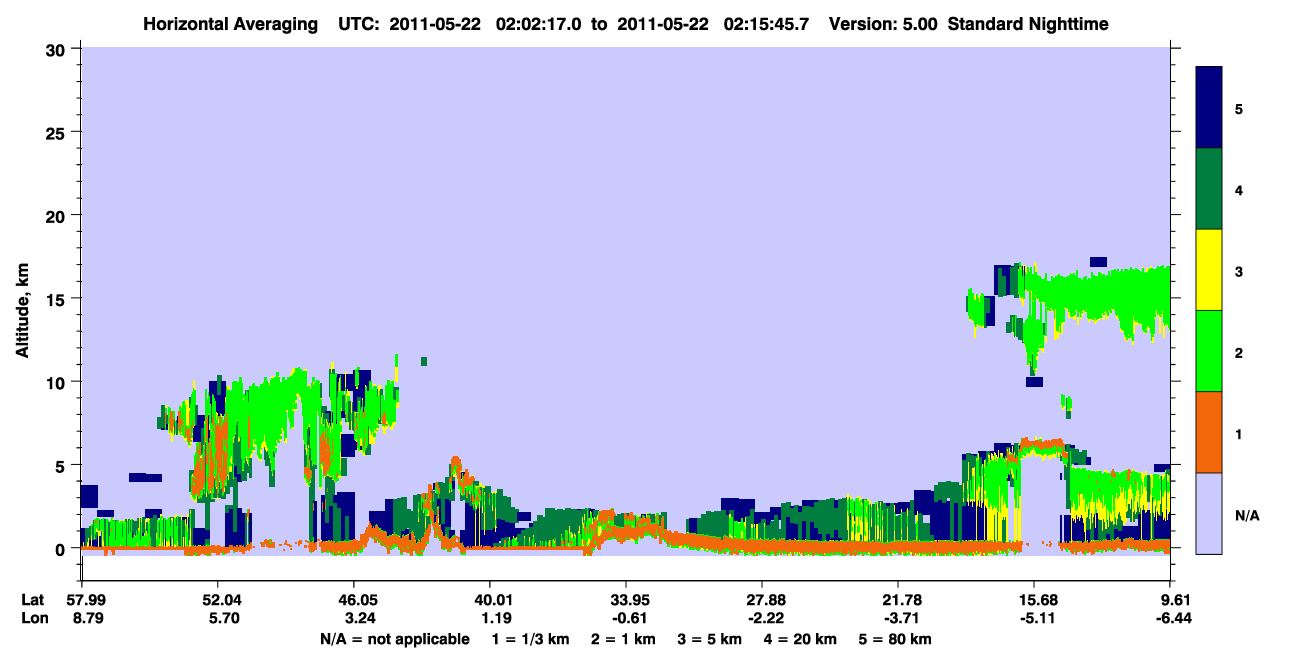Click the 'Lon' row label
This screenshot has height=667, width=1300.
(x=33, y=619)
